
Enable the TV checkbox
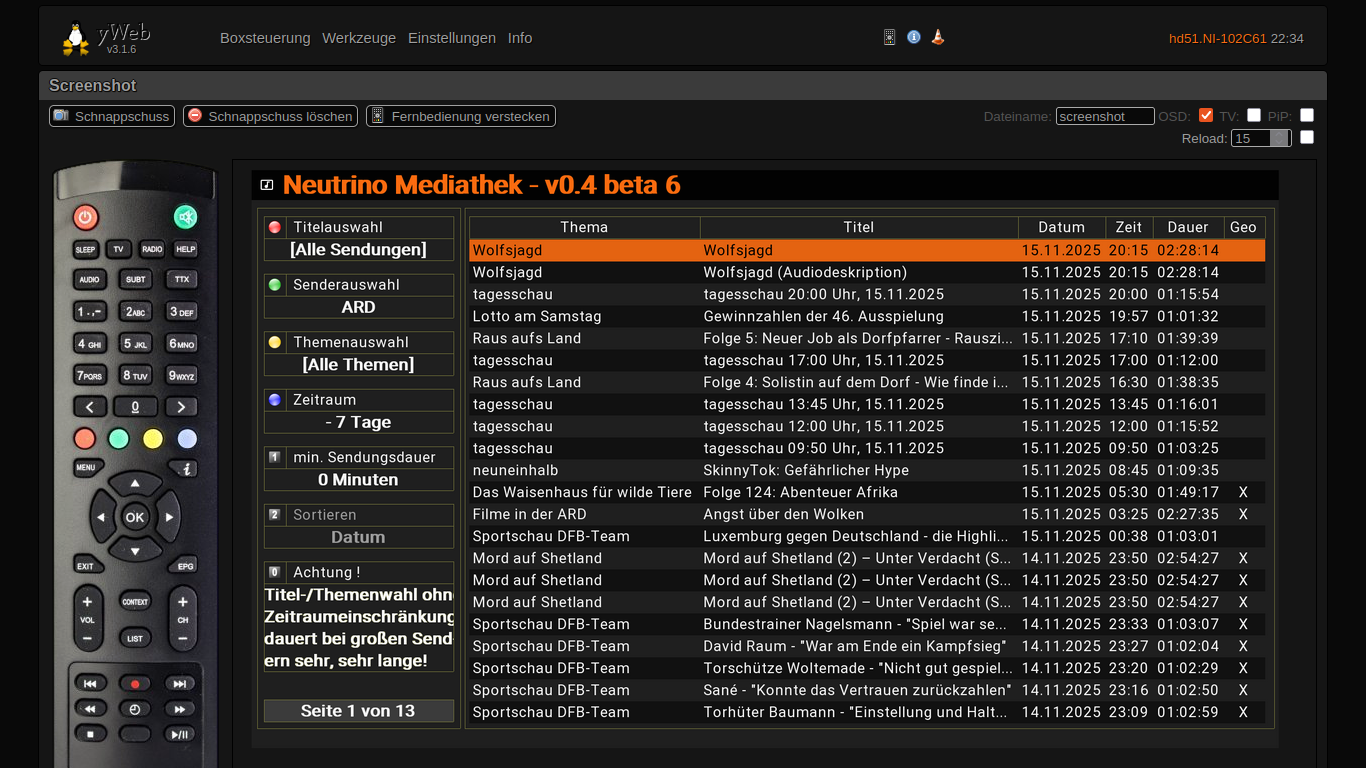pos(1254,115)
